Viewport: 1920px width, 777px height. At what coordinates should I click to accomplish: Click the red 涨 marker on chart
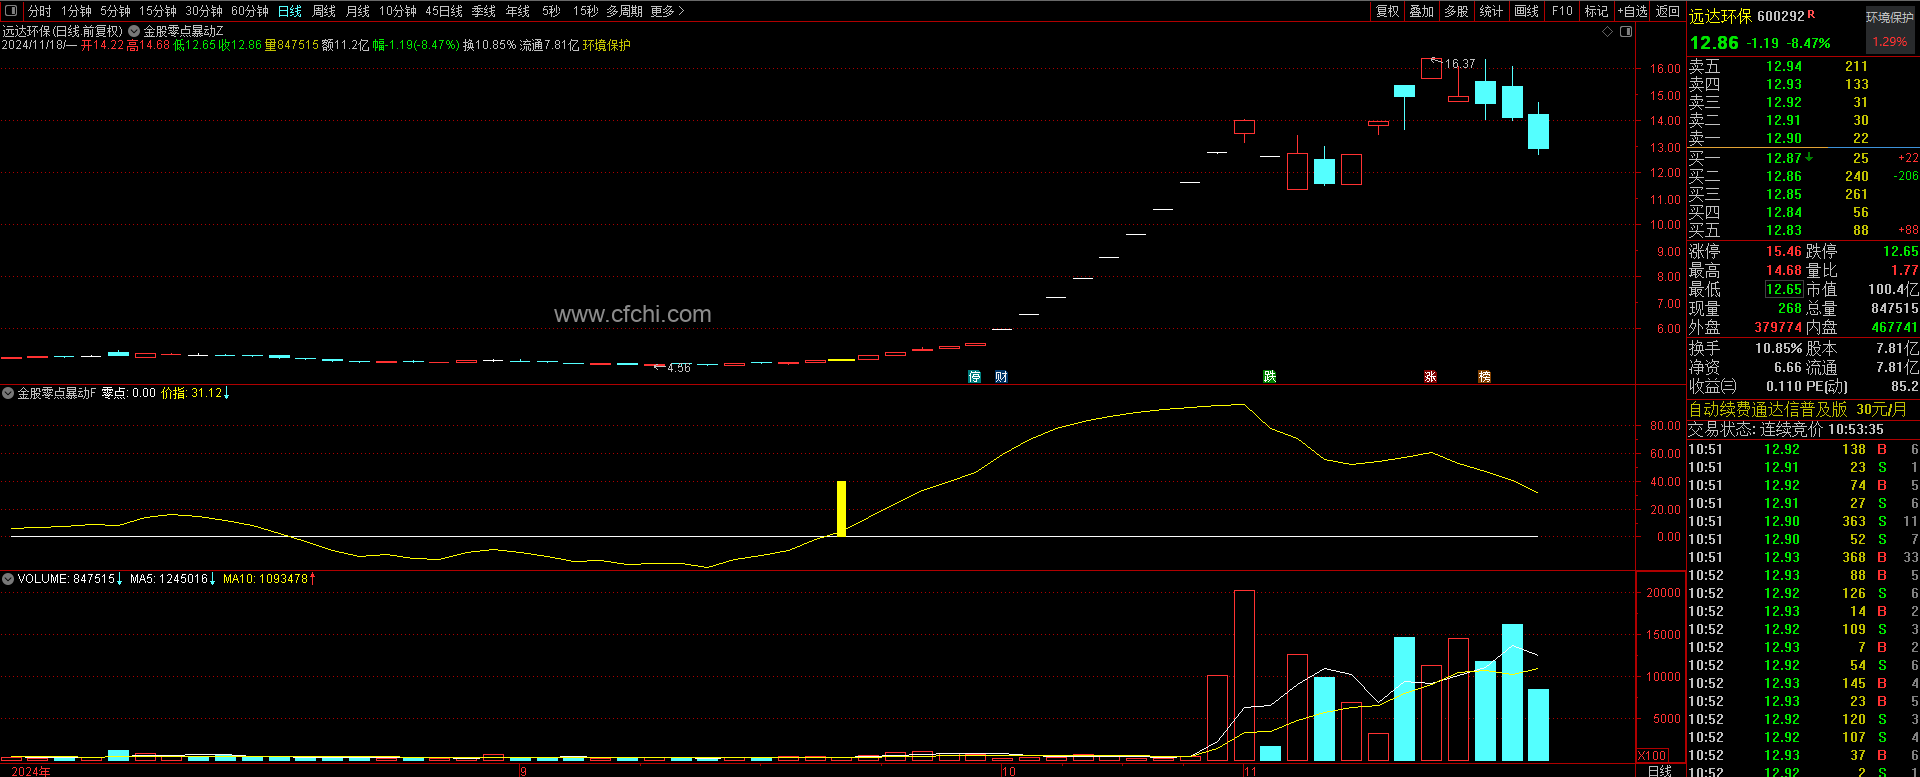coord(1431,377)
